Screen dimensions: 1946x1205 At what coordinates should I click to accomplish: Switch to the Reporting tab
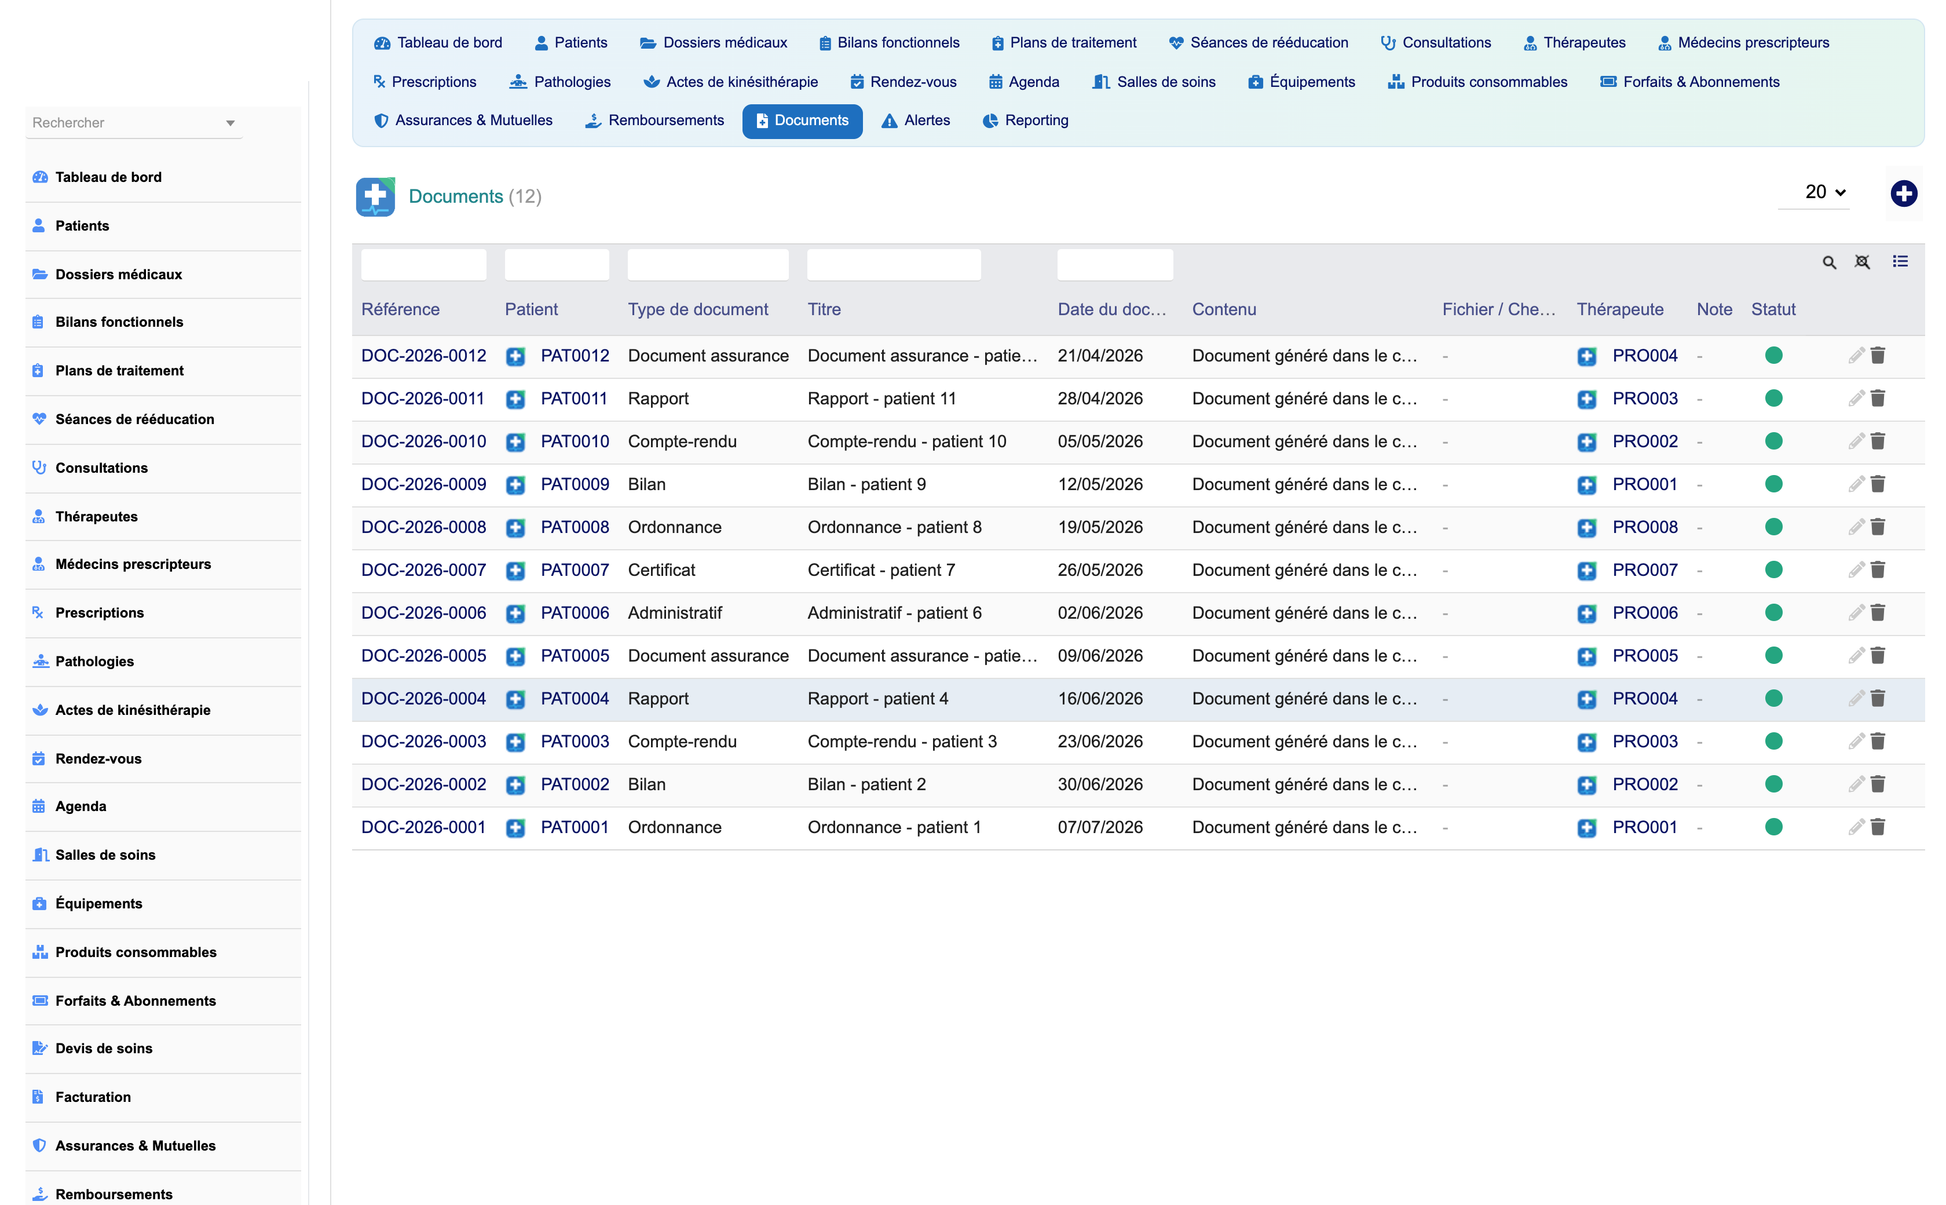click(x=1025, y=120)
